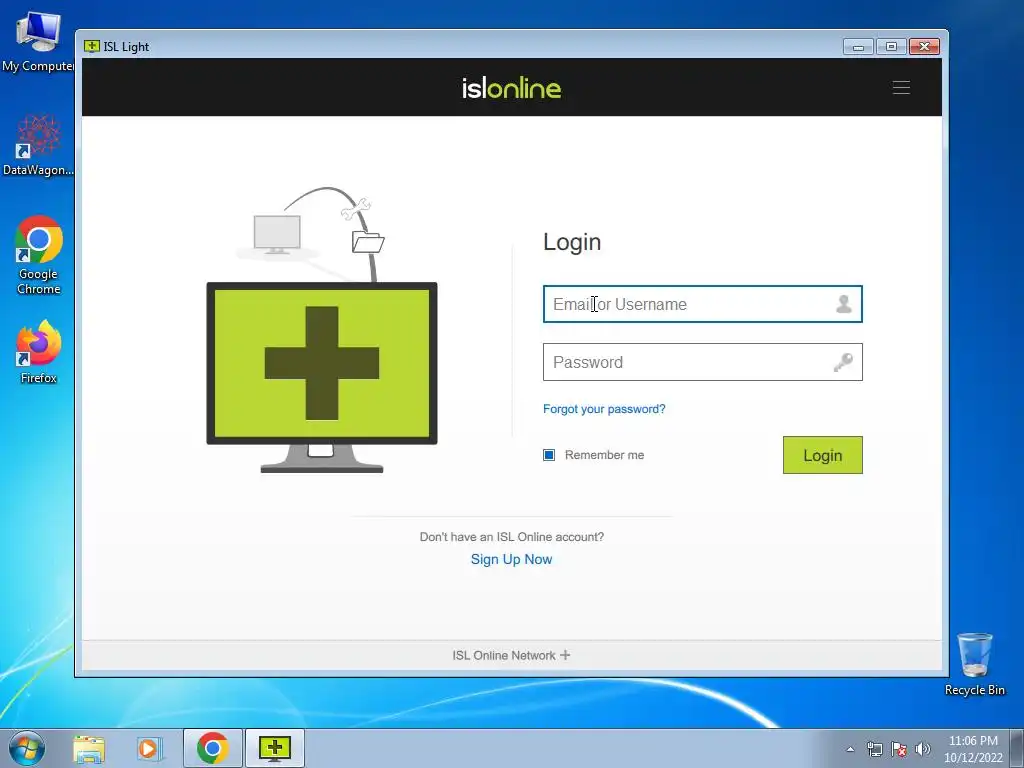Click the islonline logo in header

pos(511,88)
